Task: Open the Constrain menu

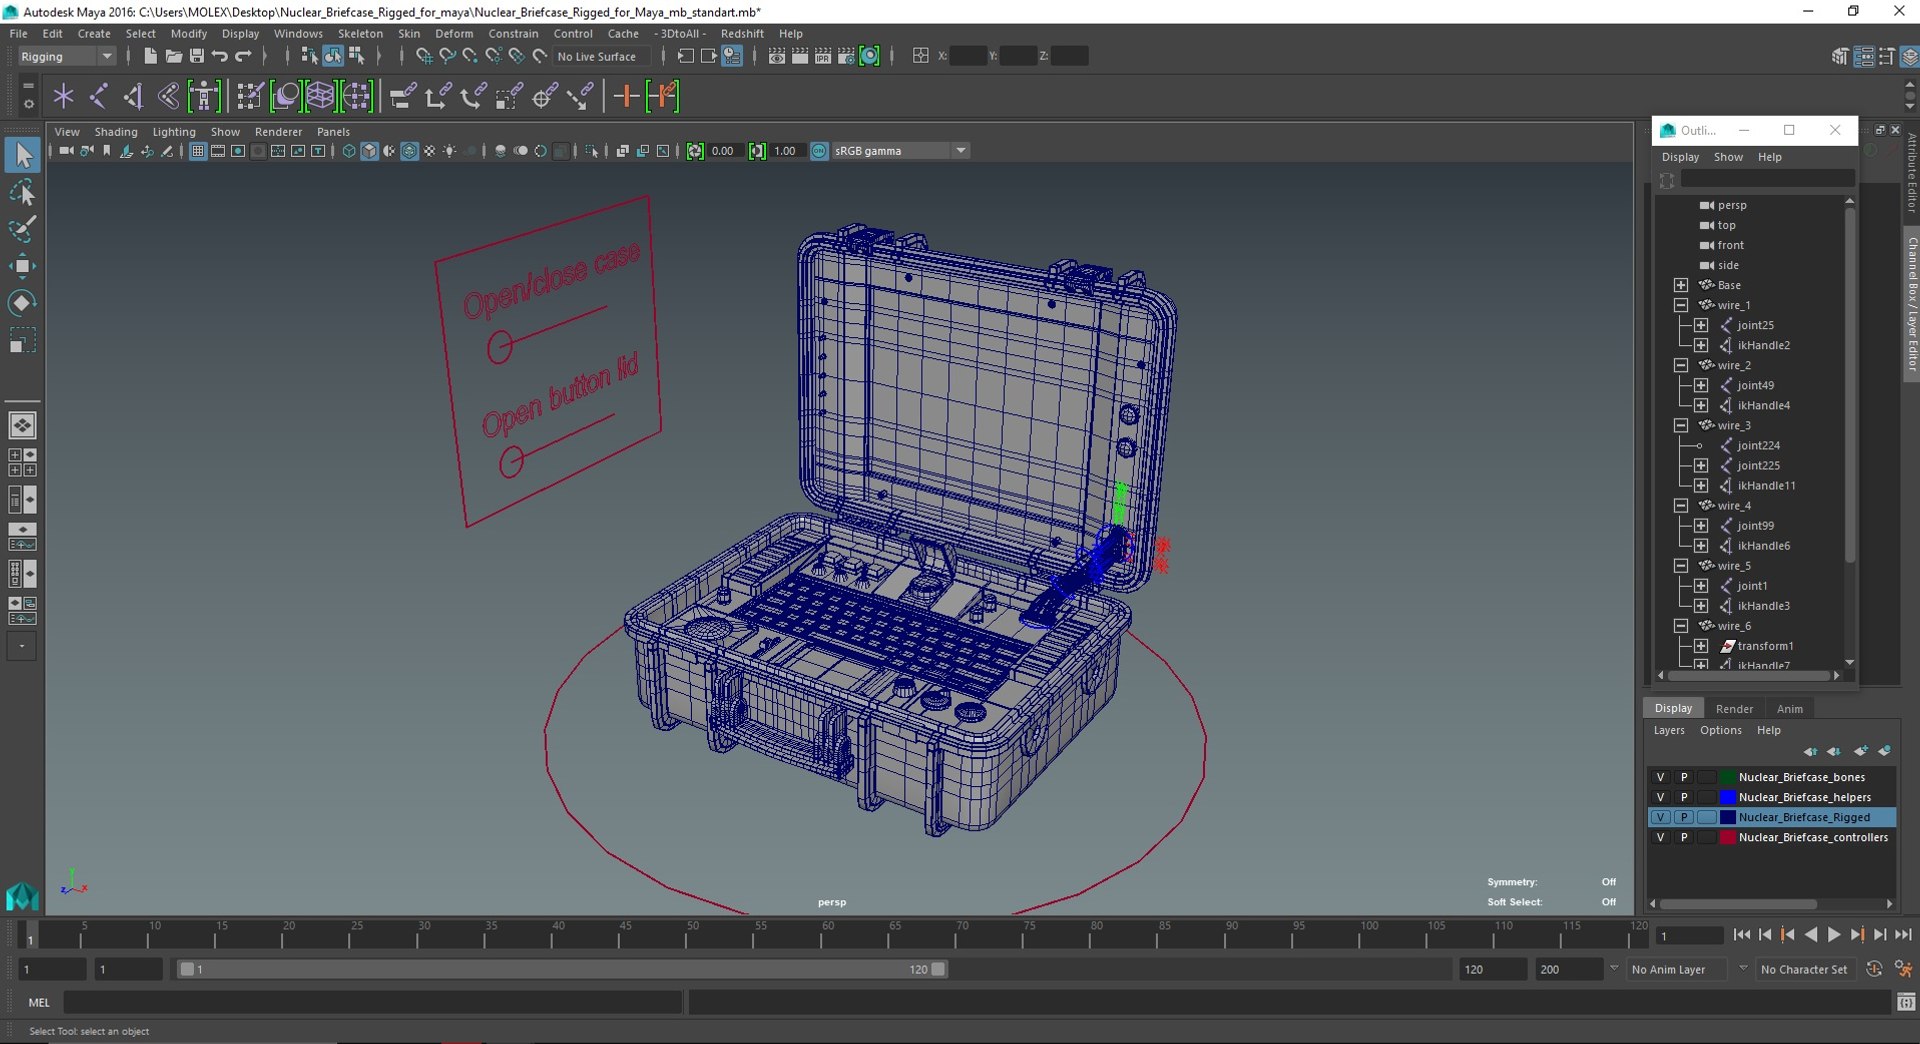Action: (x=513, y=33)
